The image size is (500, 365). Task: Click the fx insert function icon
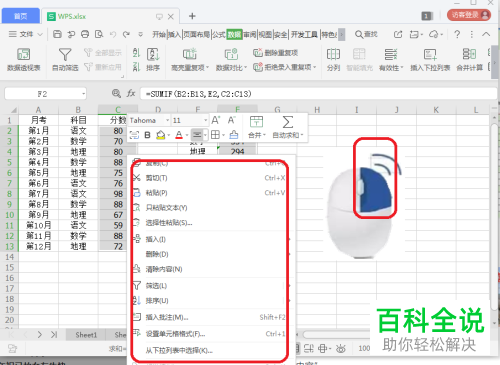pos(131,94)
